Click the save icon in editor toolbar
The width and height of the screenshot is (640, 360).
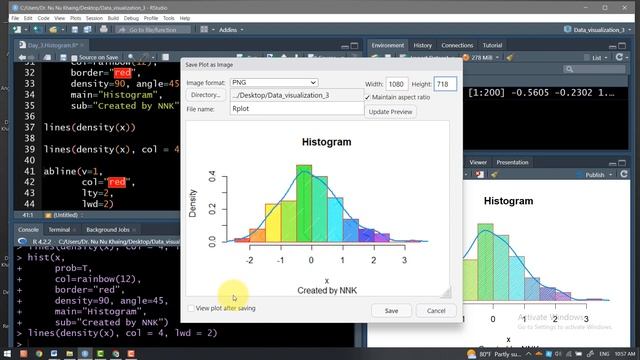[x=63, y=58]
